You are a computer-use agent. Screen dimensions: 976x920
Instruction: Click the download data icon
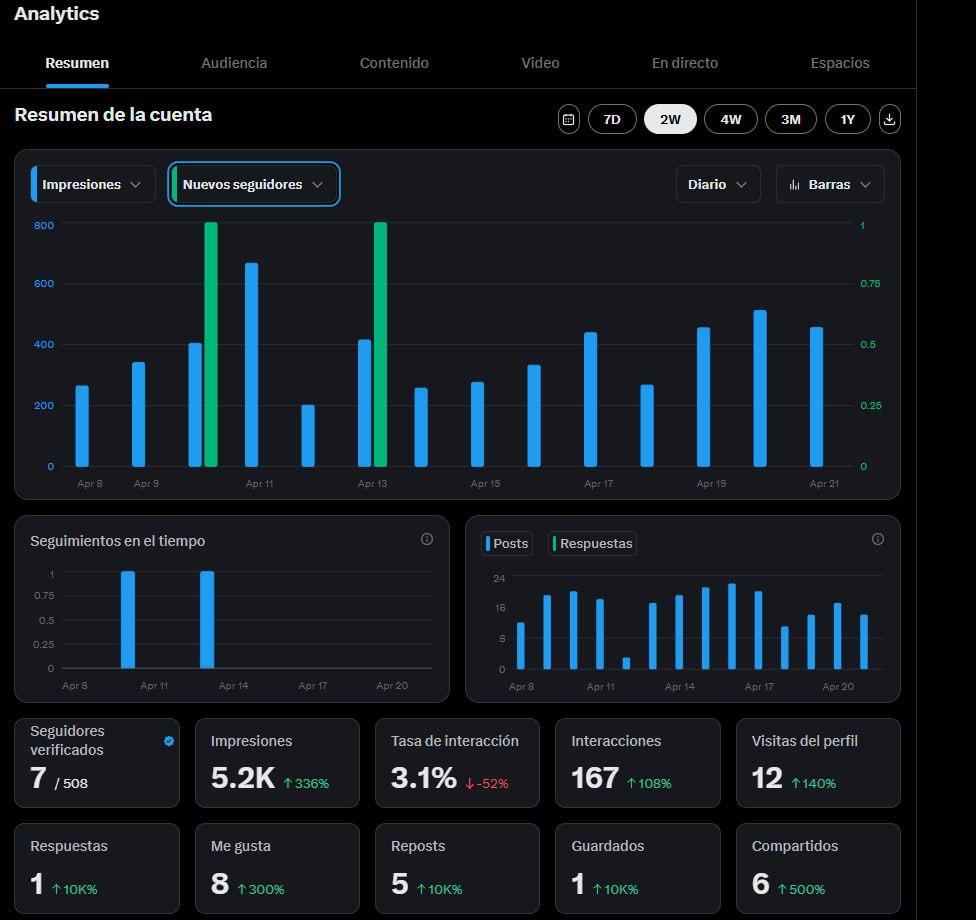[x=889, y=120]
